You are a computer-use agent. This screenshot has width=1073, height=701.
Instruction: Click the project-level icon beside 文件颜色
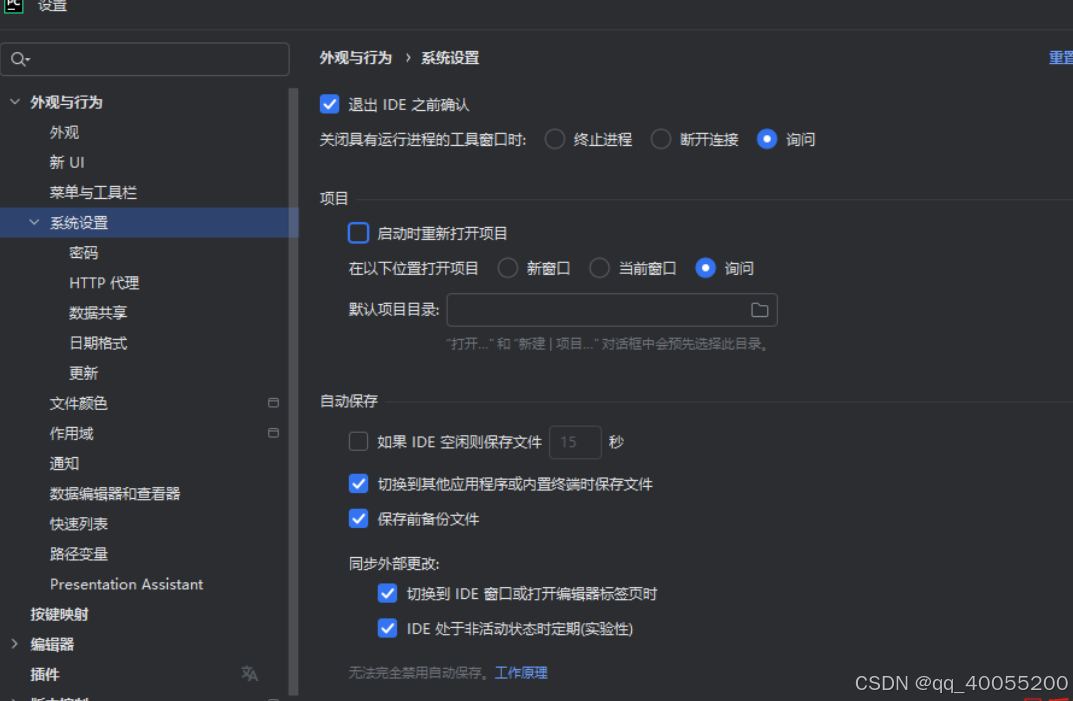coord(273,403)
